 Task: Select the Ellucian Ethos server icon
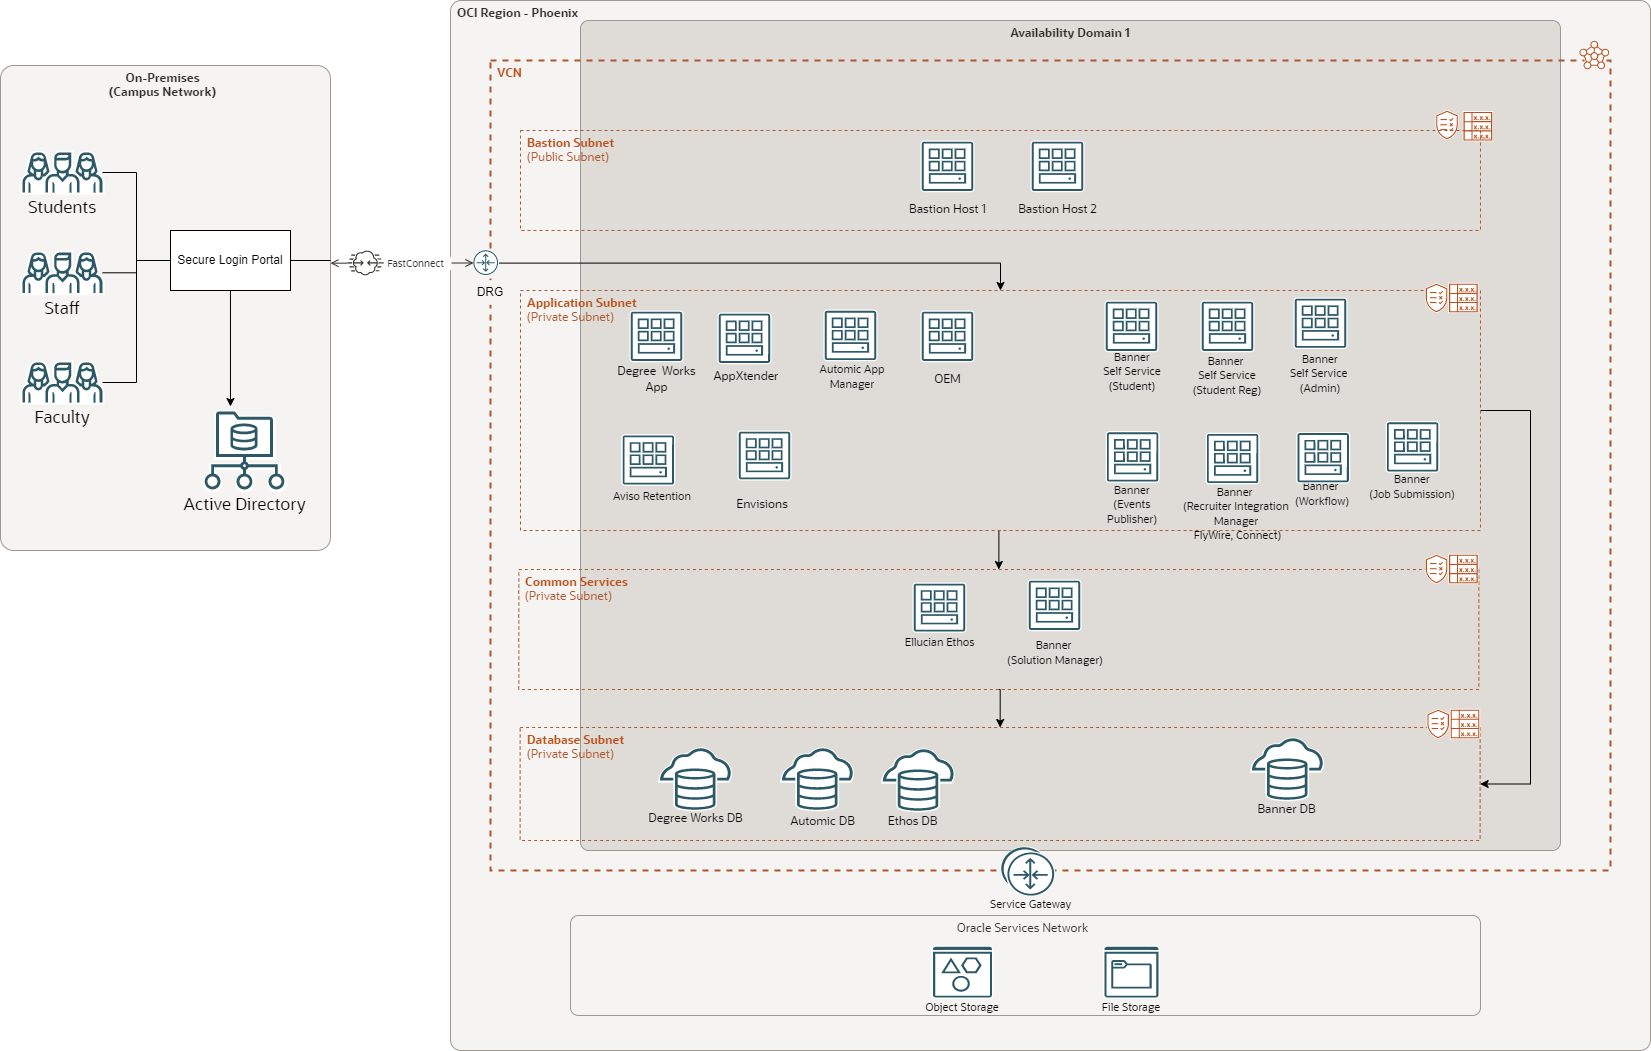tap(939, 608)
